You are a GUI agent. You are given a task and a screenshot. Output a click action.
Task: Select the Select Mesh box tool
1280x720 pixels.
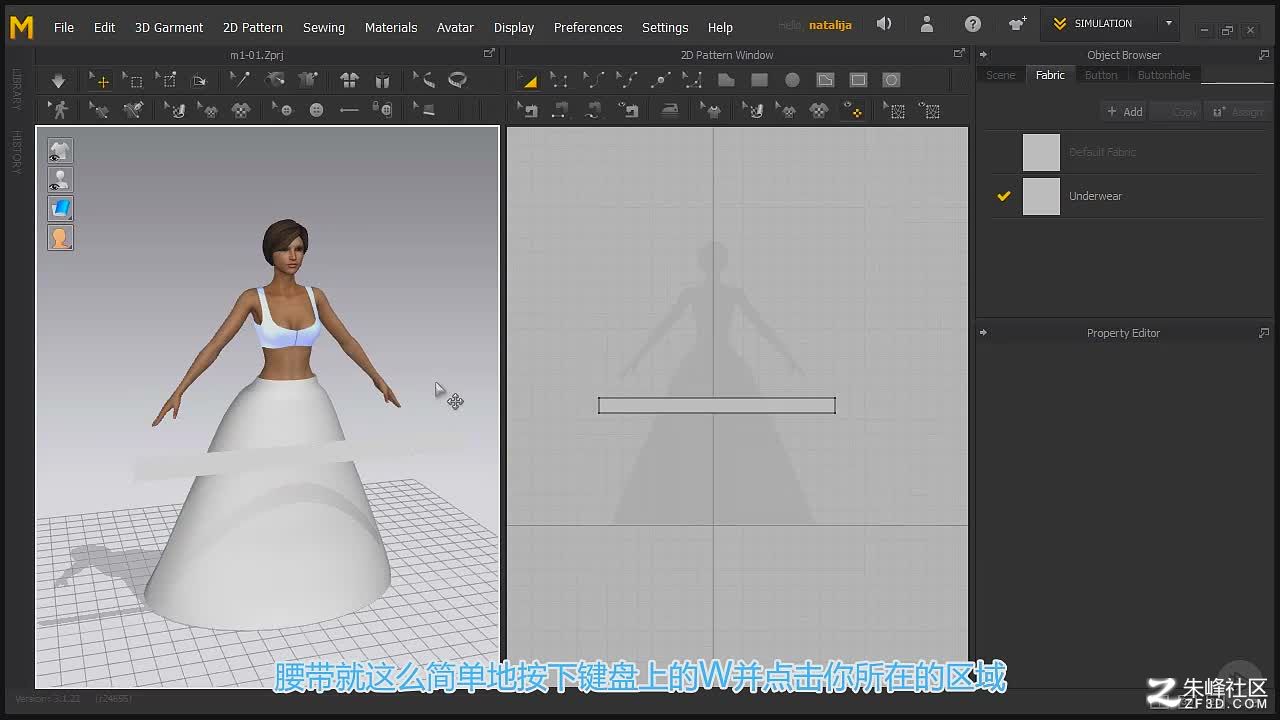133,81
